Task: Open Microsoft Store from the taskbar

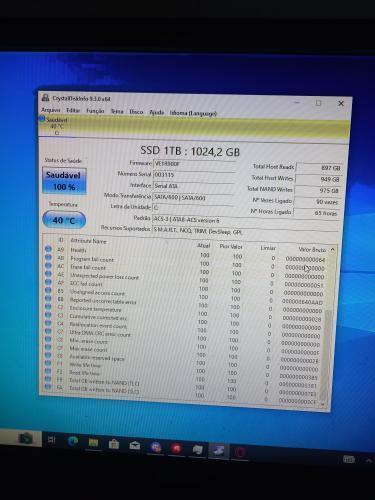Action: click(114, 444)
